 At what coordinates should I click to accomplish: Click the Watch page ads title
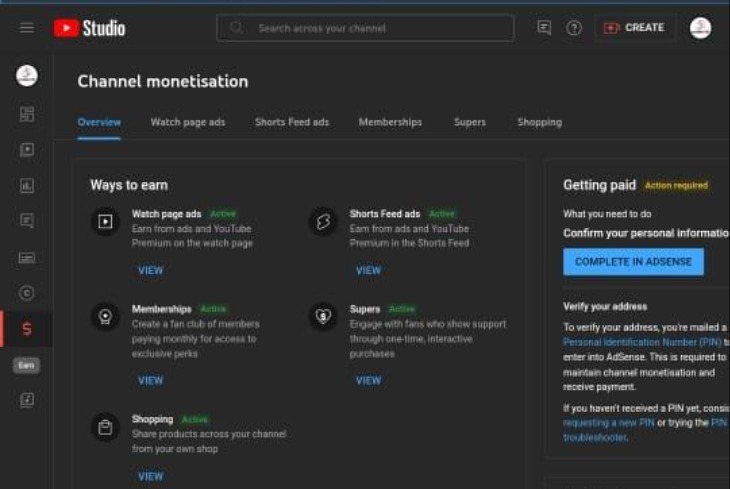coord(167,214)
